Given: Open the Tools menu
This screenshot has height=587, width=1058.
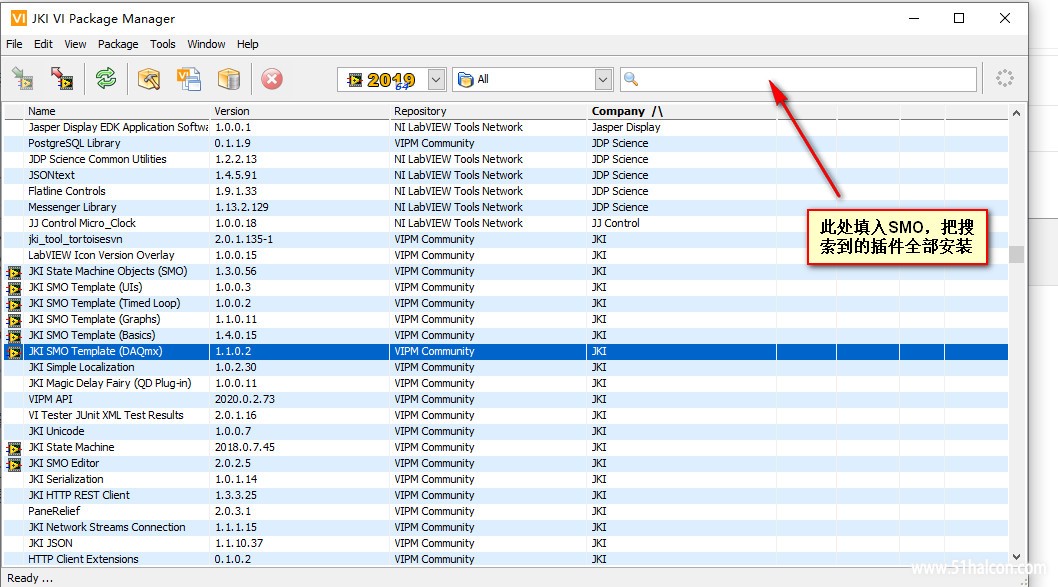Looking at the screenshot, I should 163,44.
